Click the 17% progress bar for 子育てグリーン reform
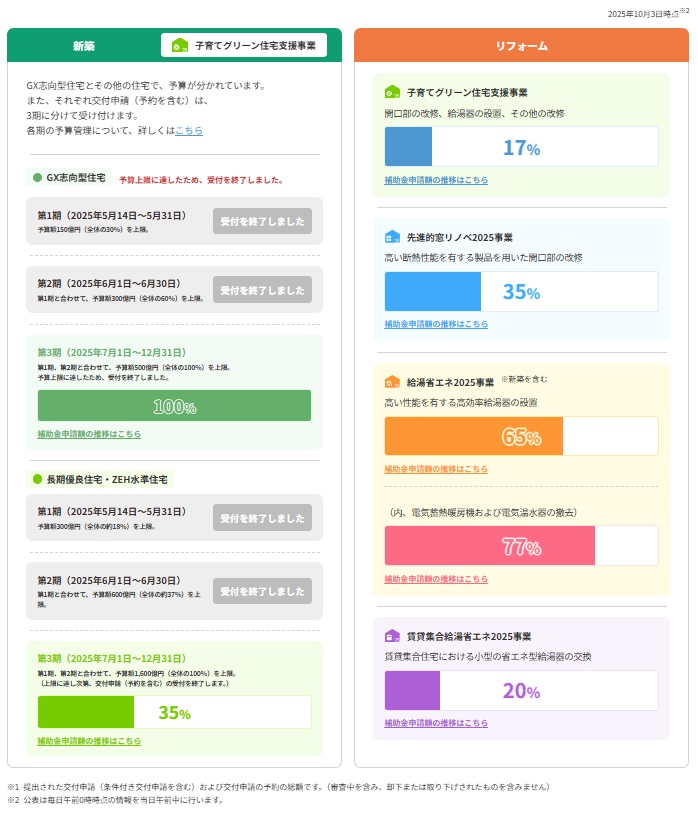The width and height of the screenshot is (698, 814). (x=521, y=147)
